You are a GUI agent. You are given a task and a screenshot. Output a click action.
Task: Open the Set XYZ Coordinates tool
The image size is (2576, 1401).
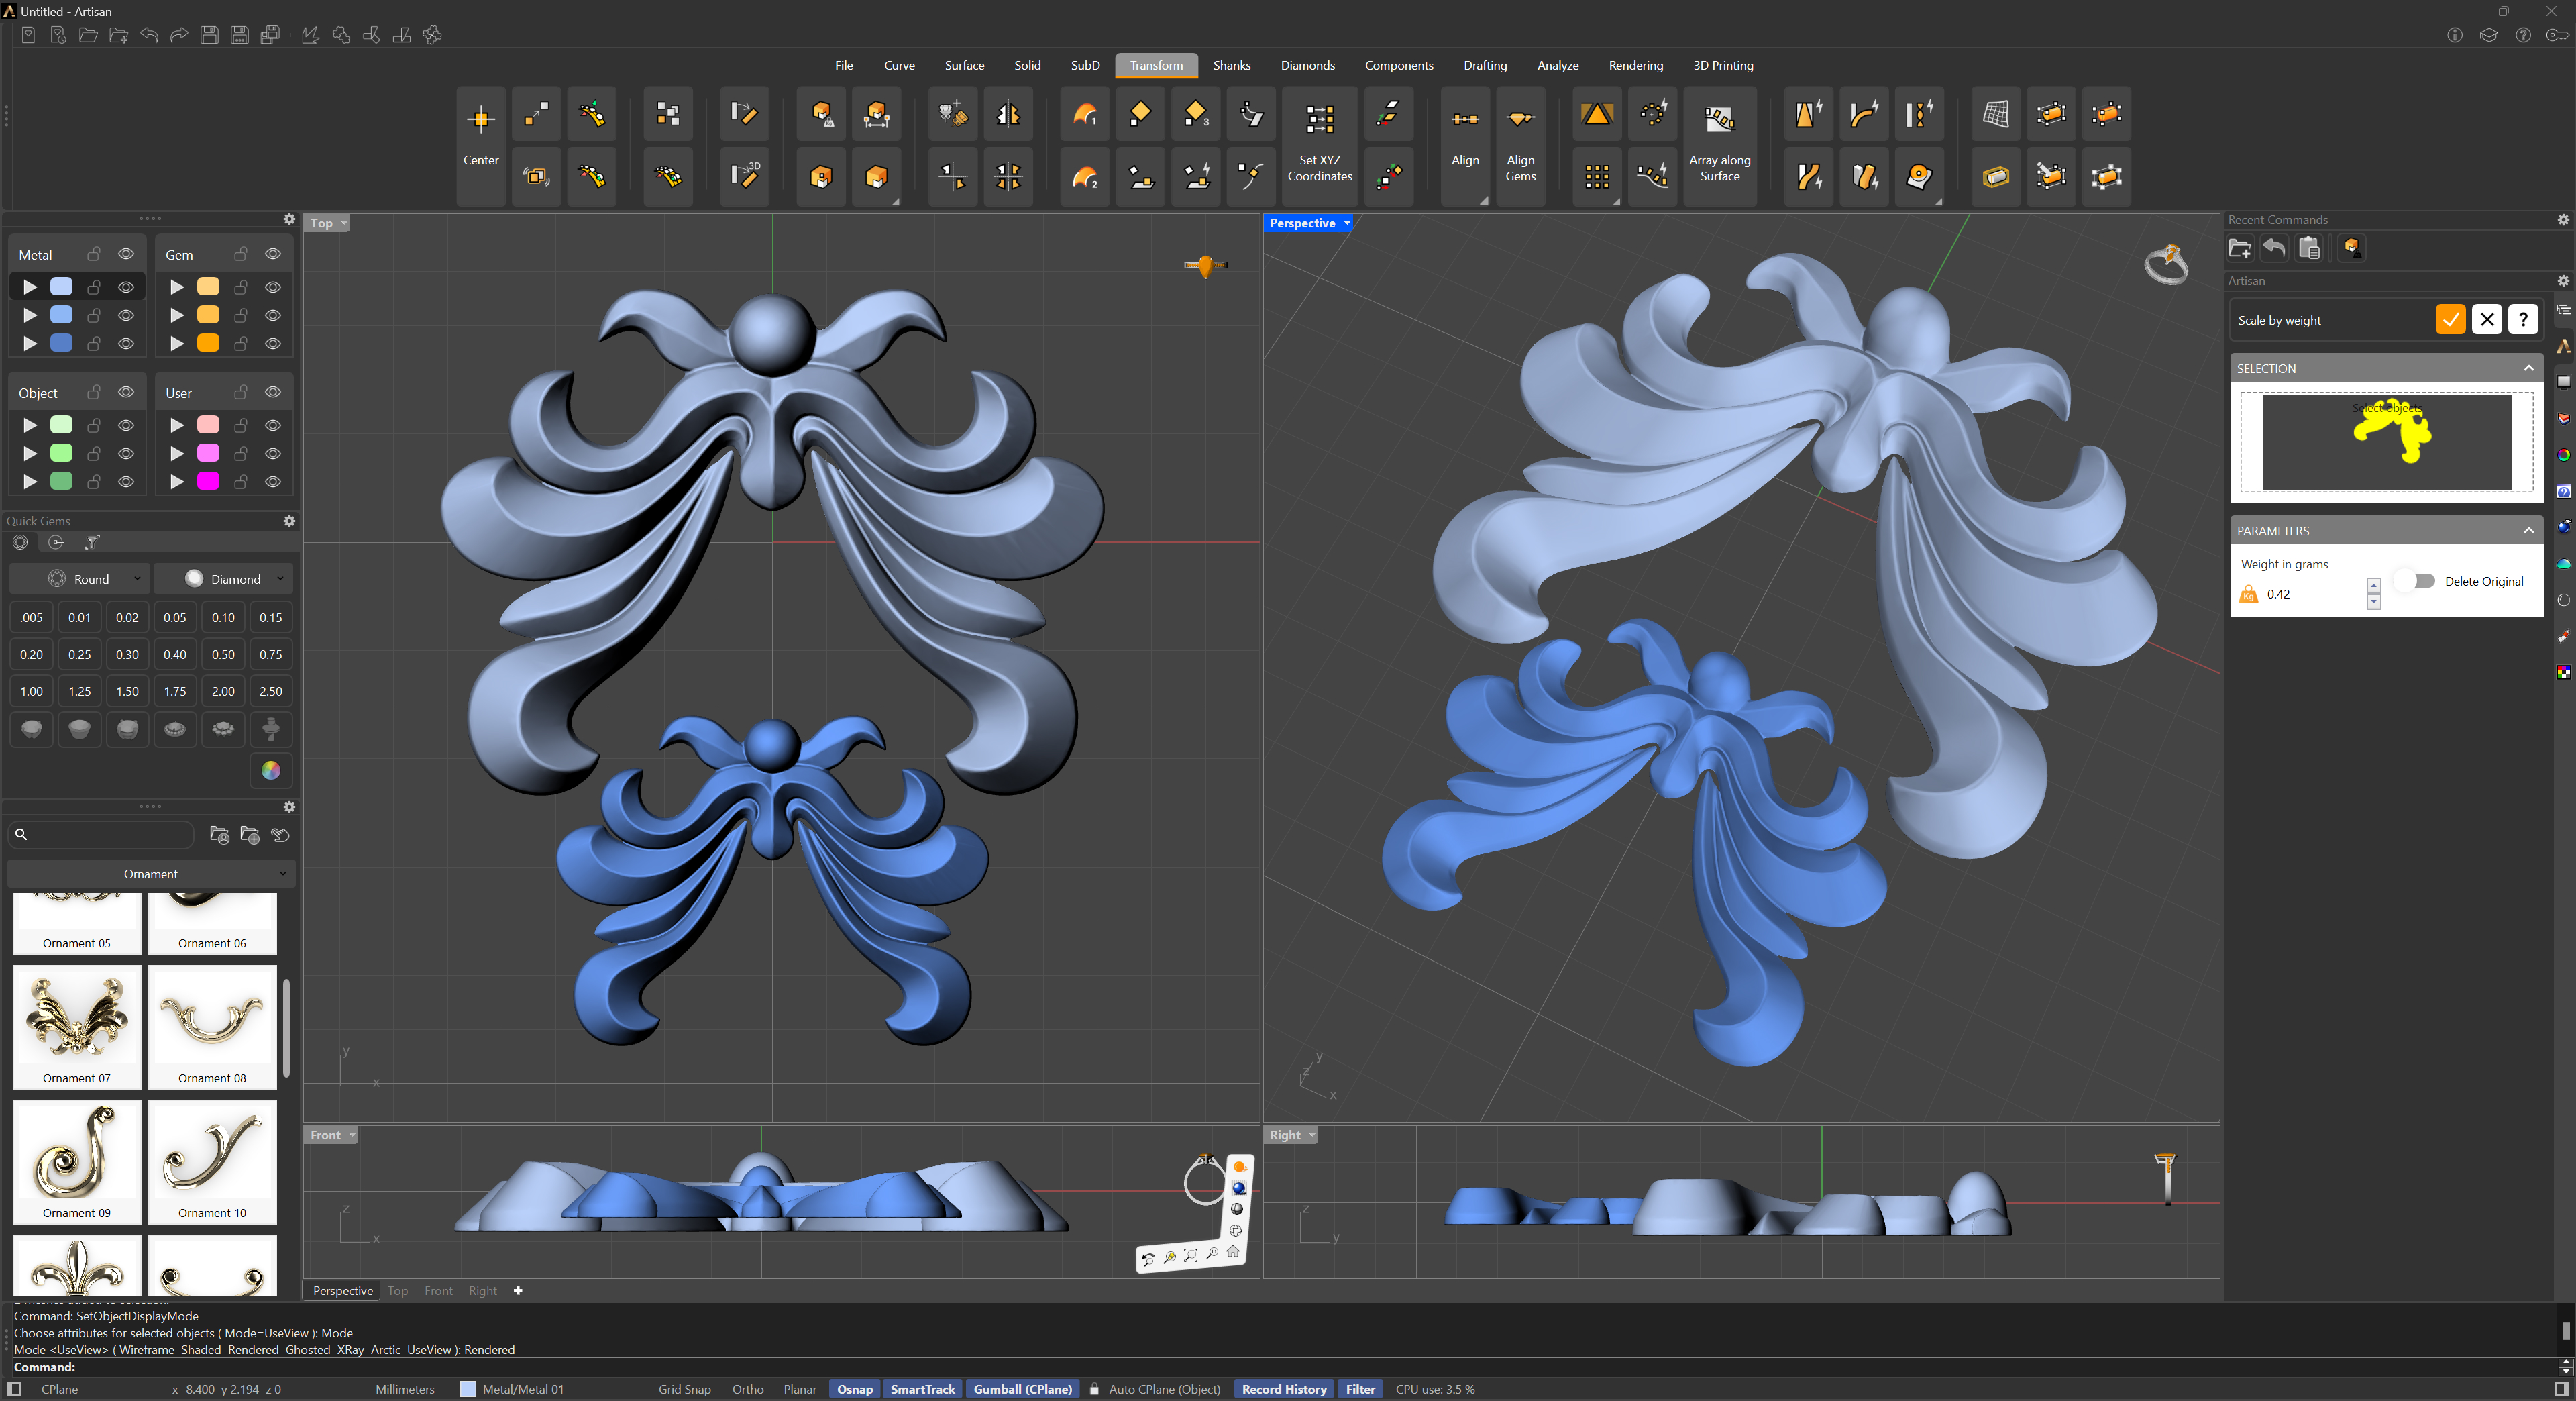point(1319,141)
